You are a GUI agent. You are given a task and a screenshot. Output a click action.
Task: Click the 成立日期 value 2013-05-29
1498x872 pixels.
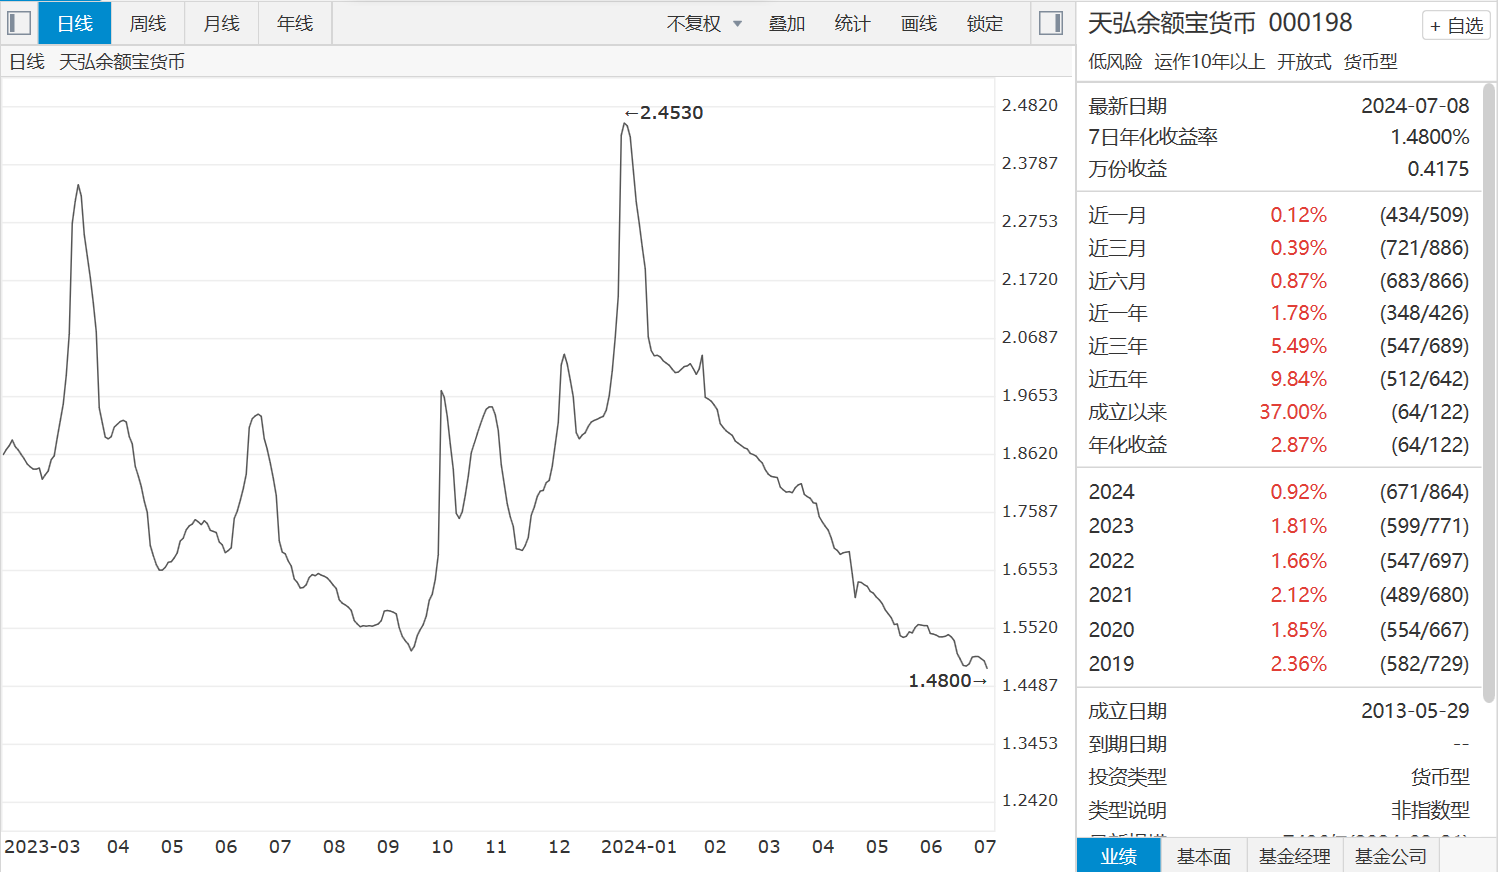(1415, 711)
